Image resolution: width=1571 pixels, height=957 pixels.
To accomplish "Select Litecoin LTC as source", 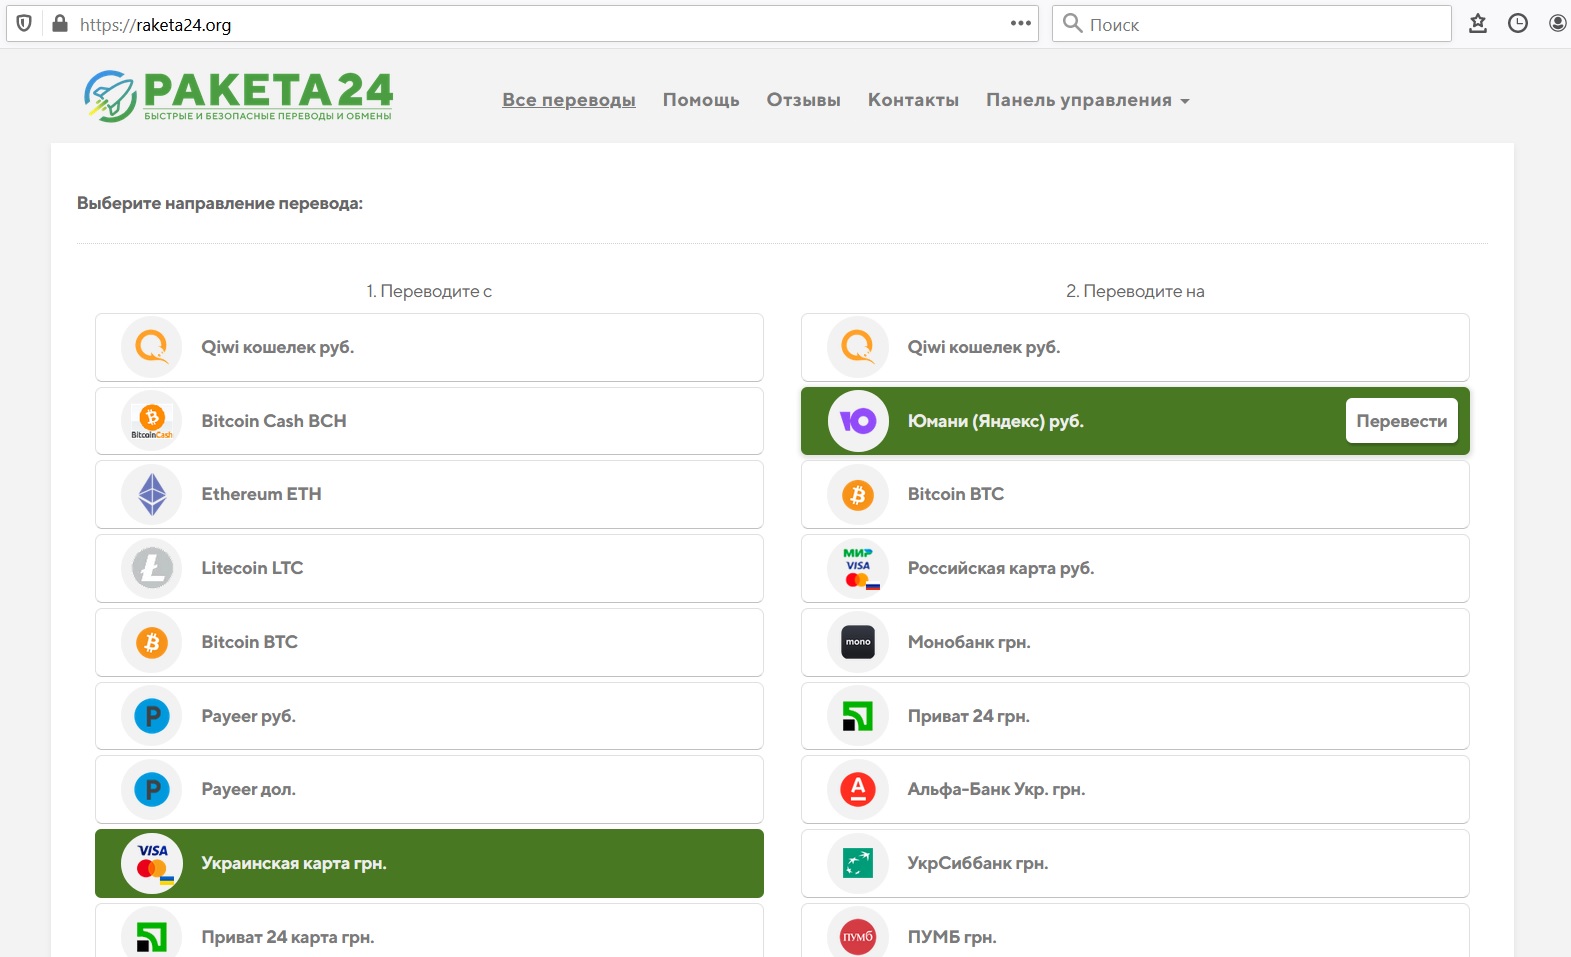I will click(429, 568).
